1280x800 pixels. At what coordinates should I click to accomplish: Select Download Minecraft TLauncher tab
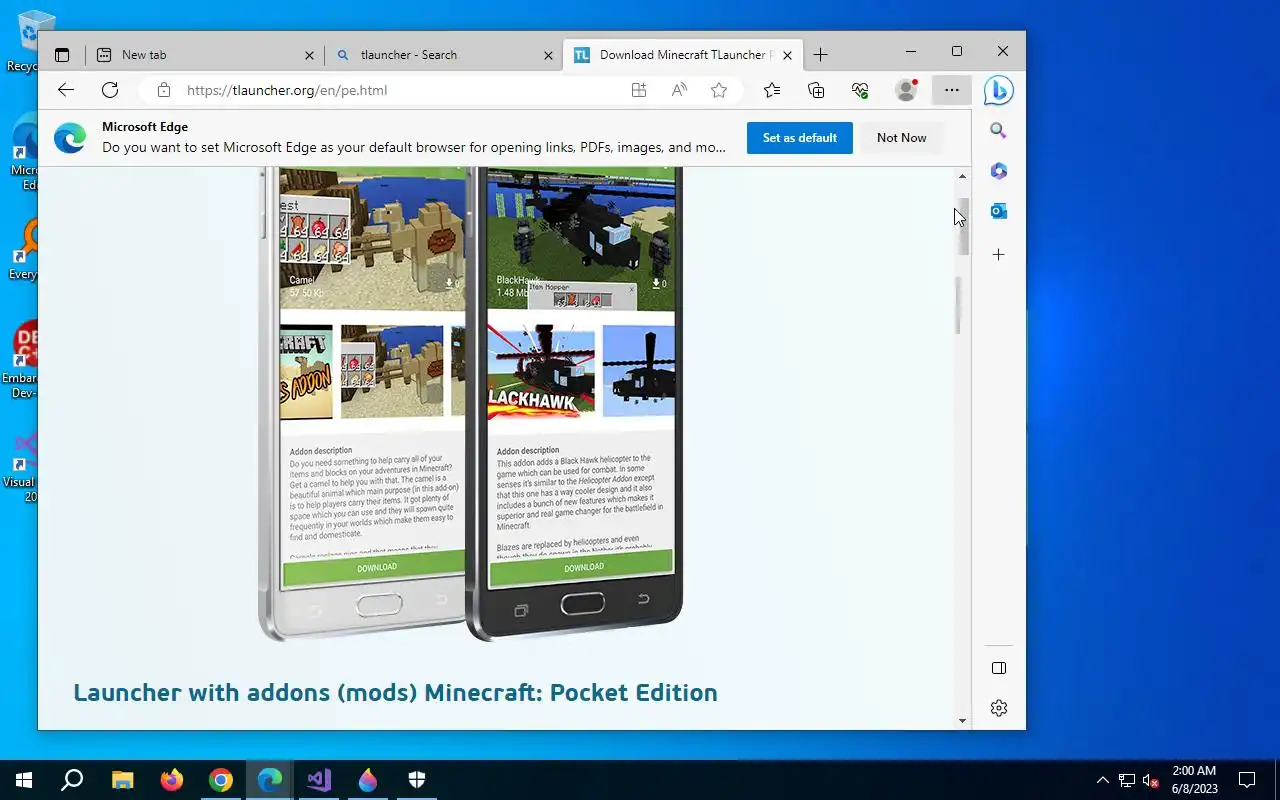tap(682, 55)
